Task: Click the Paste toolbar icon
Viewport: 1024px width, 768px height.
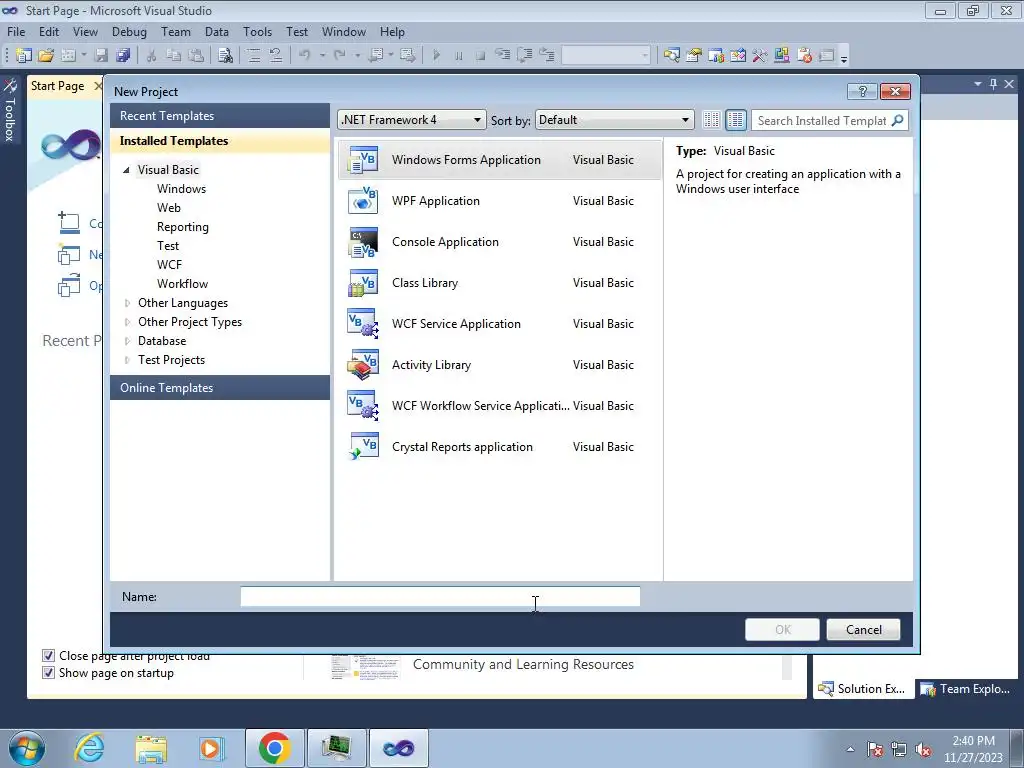Action: tap(196, 56)
